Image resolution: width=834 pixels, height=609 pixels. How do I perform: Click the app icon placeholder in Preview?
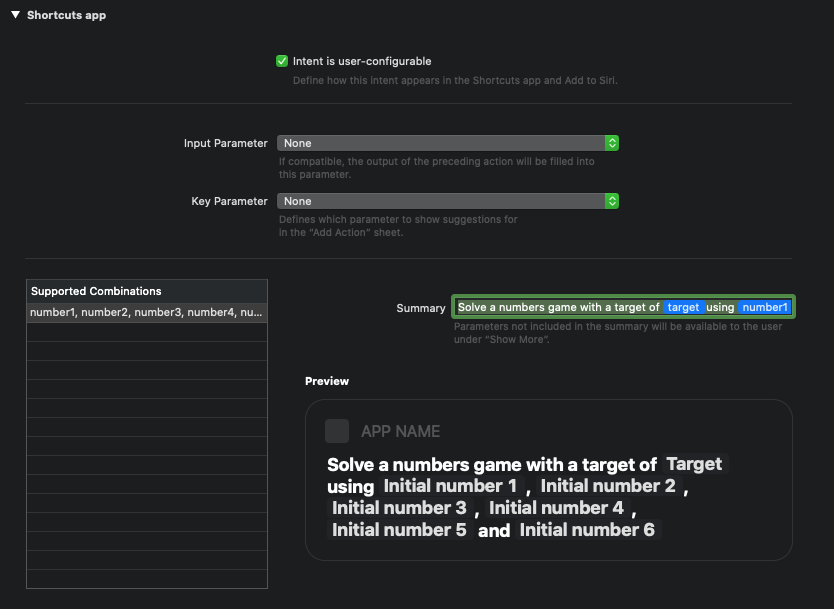point(337,431)
